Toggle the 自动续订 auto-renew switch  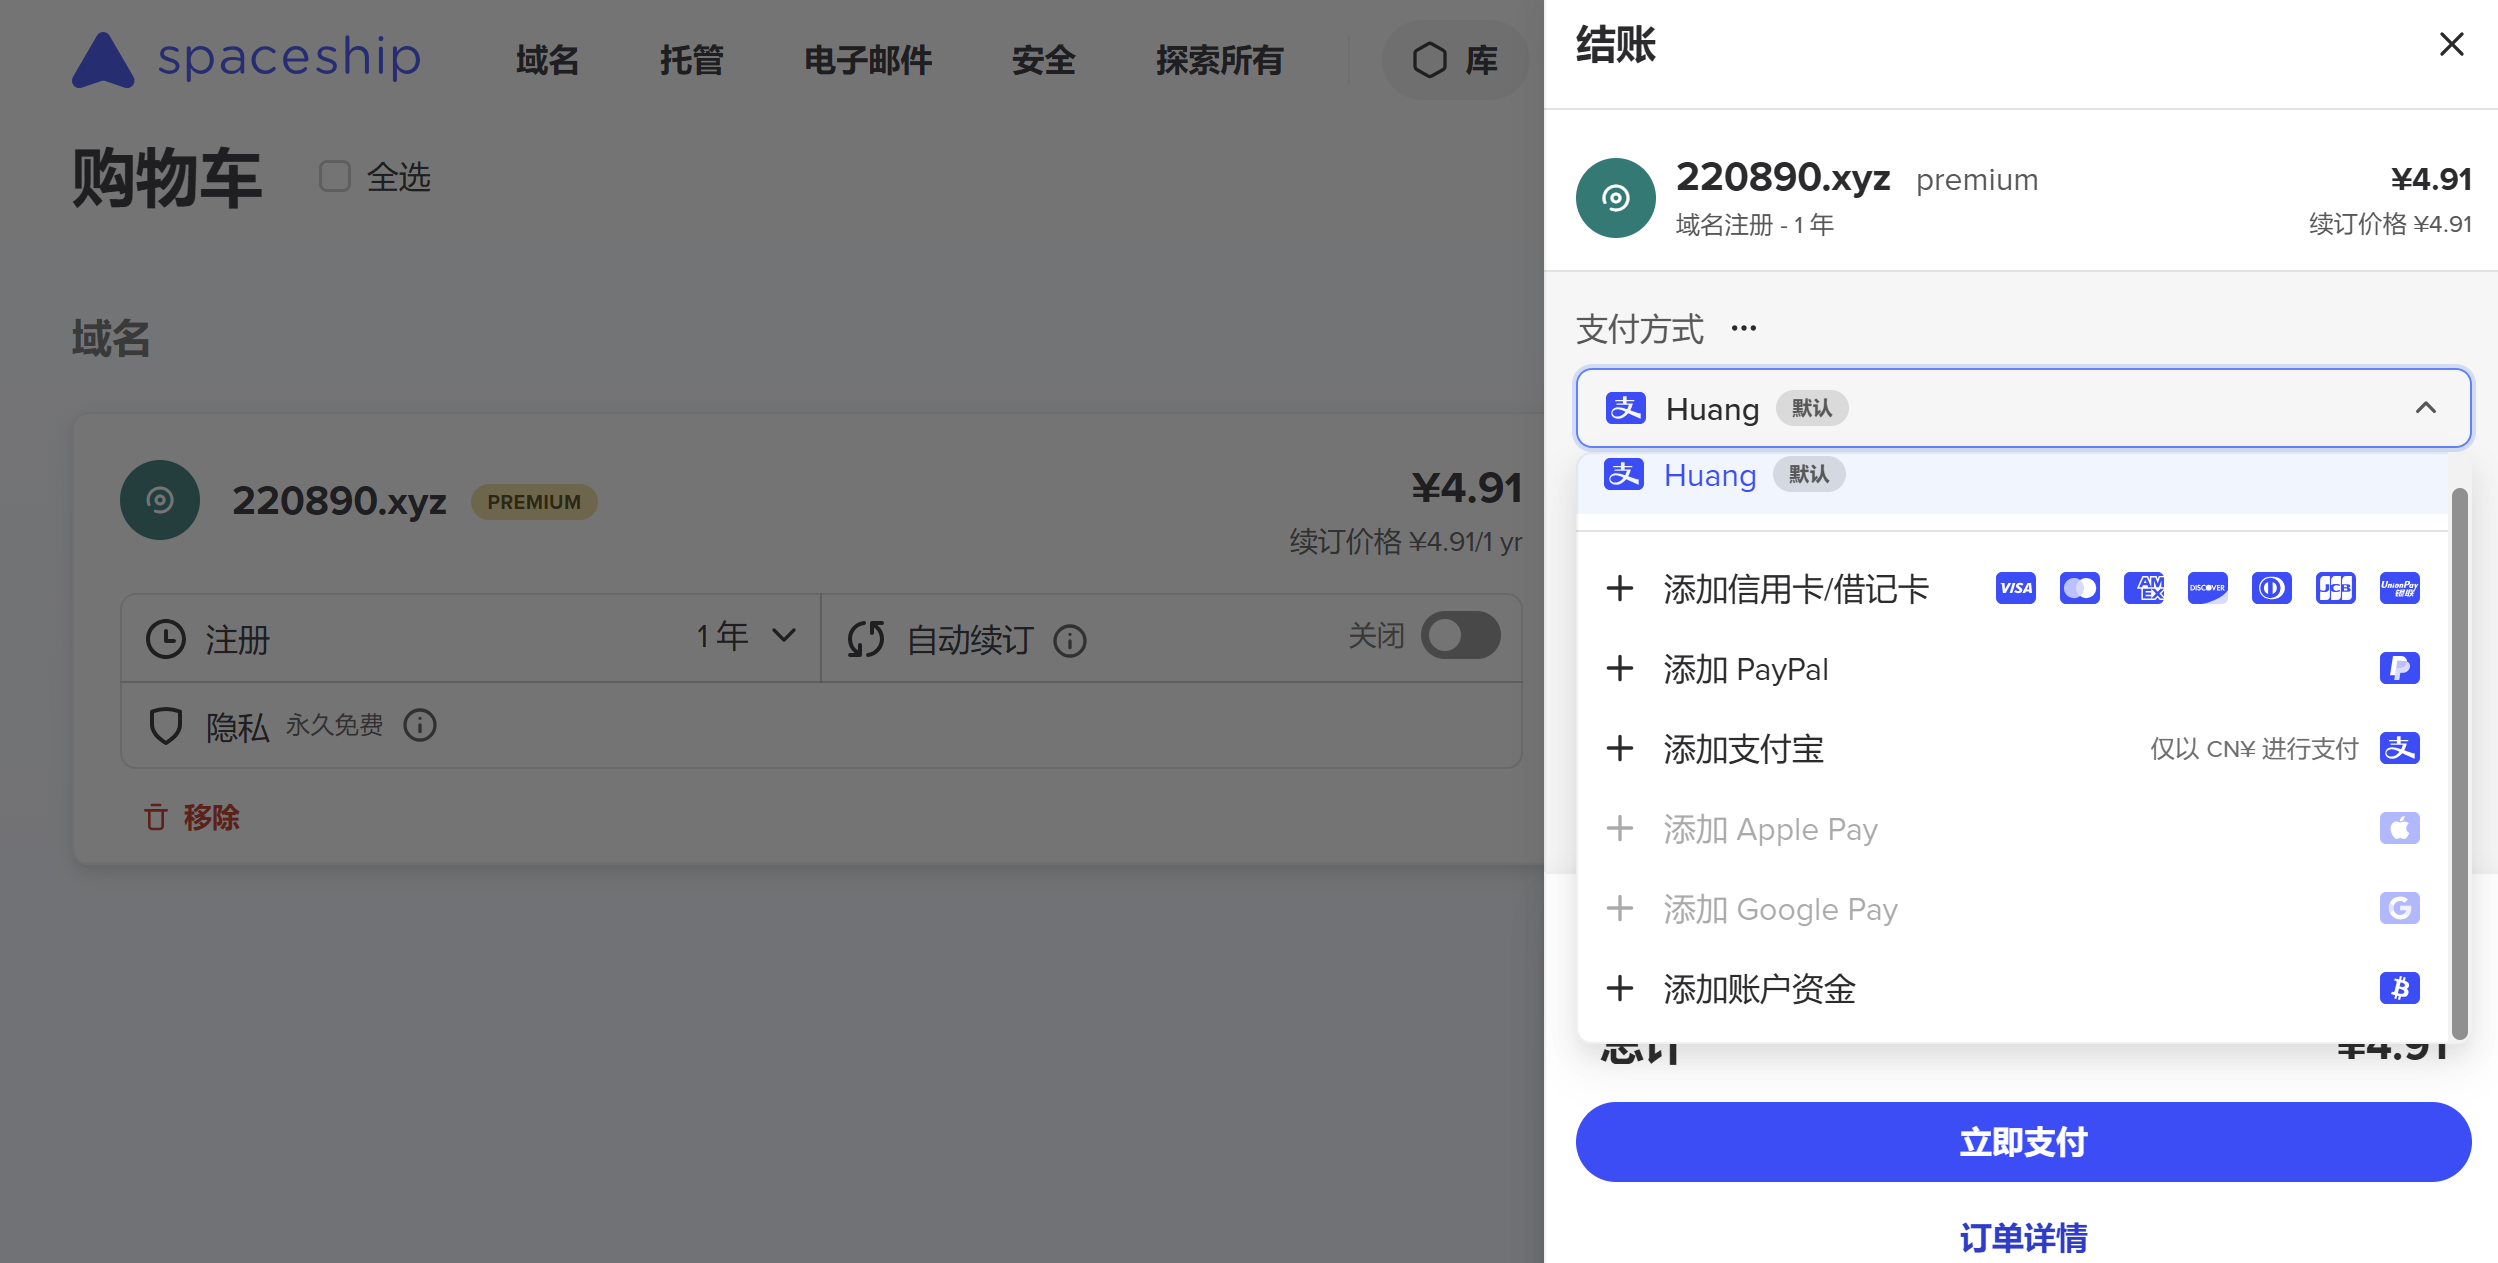coord(1461,635)
